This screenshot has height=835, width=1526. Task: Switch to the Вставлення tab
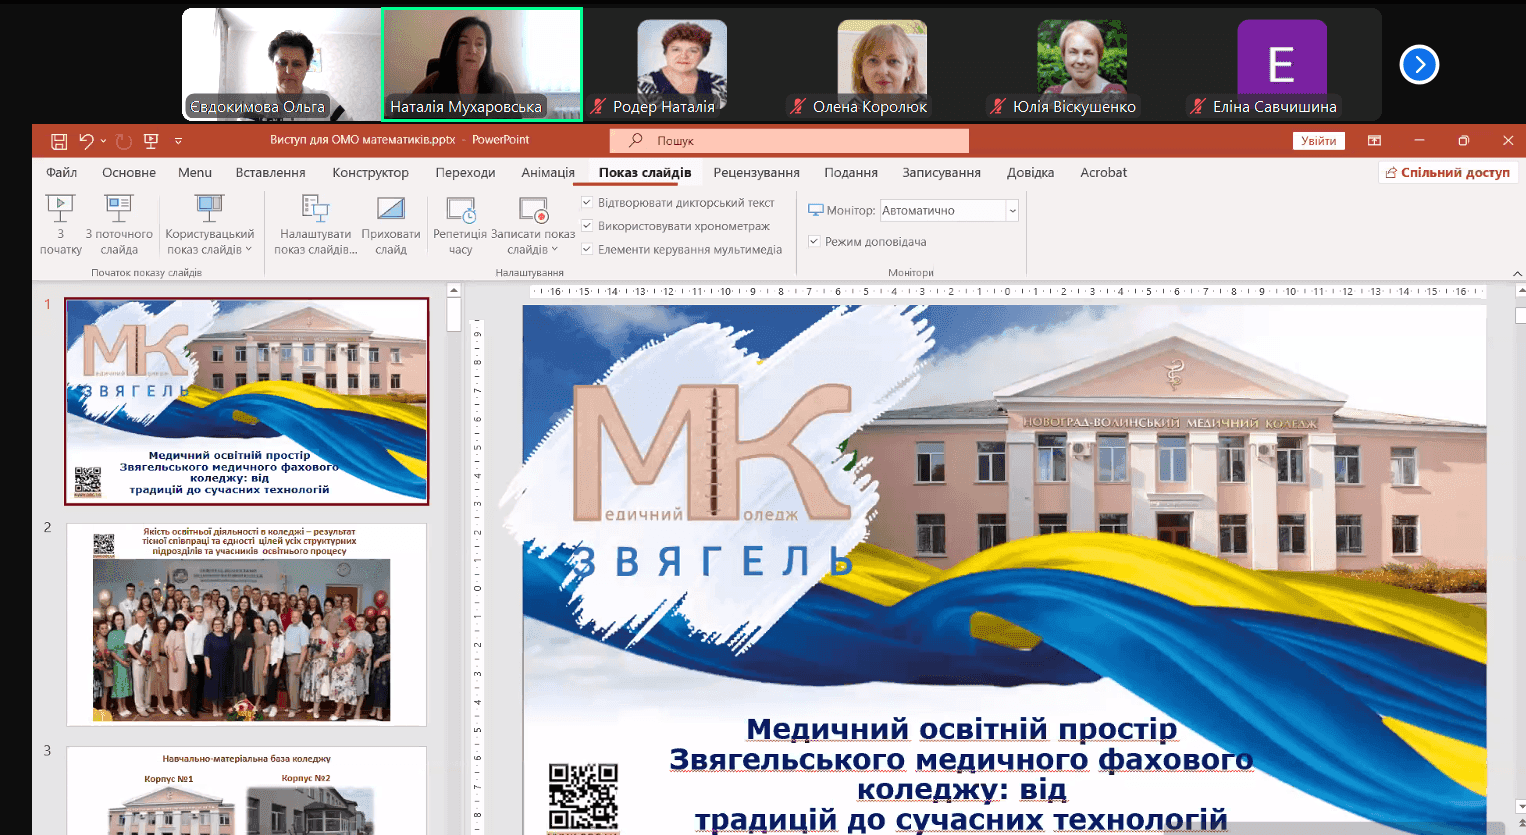pyautogui.click(x=270, y=172)
